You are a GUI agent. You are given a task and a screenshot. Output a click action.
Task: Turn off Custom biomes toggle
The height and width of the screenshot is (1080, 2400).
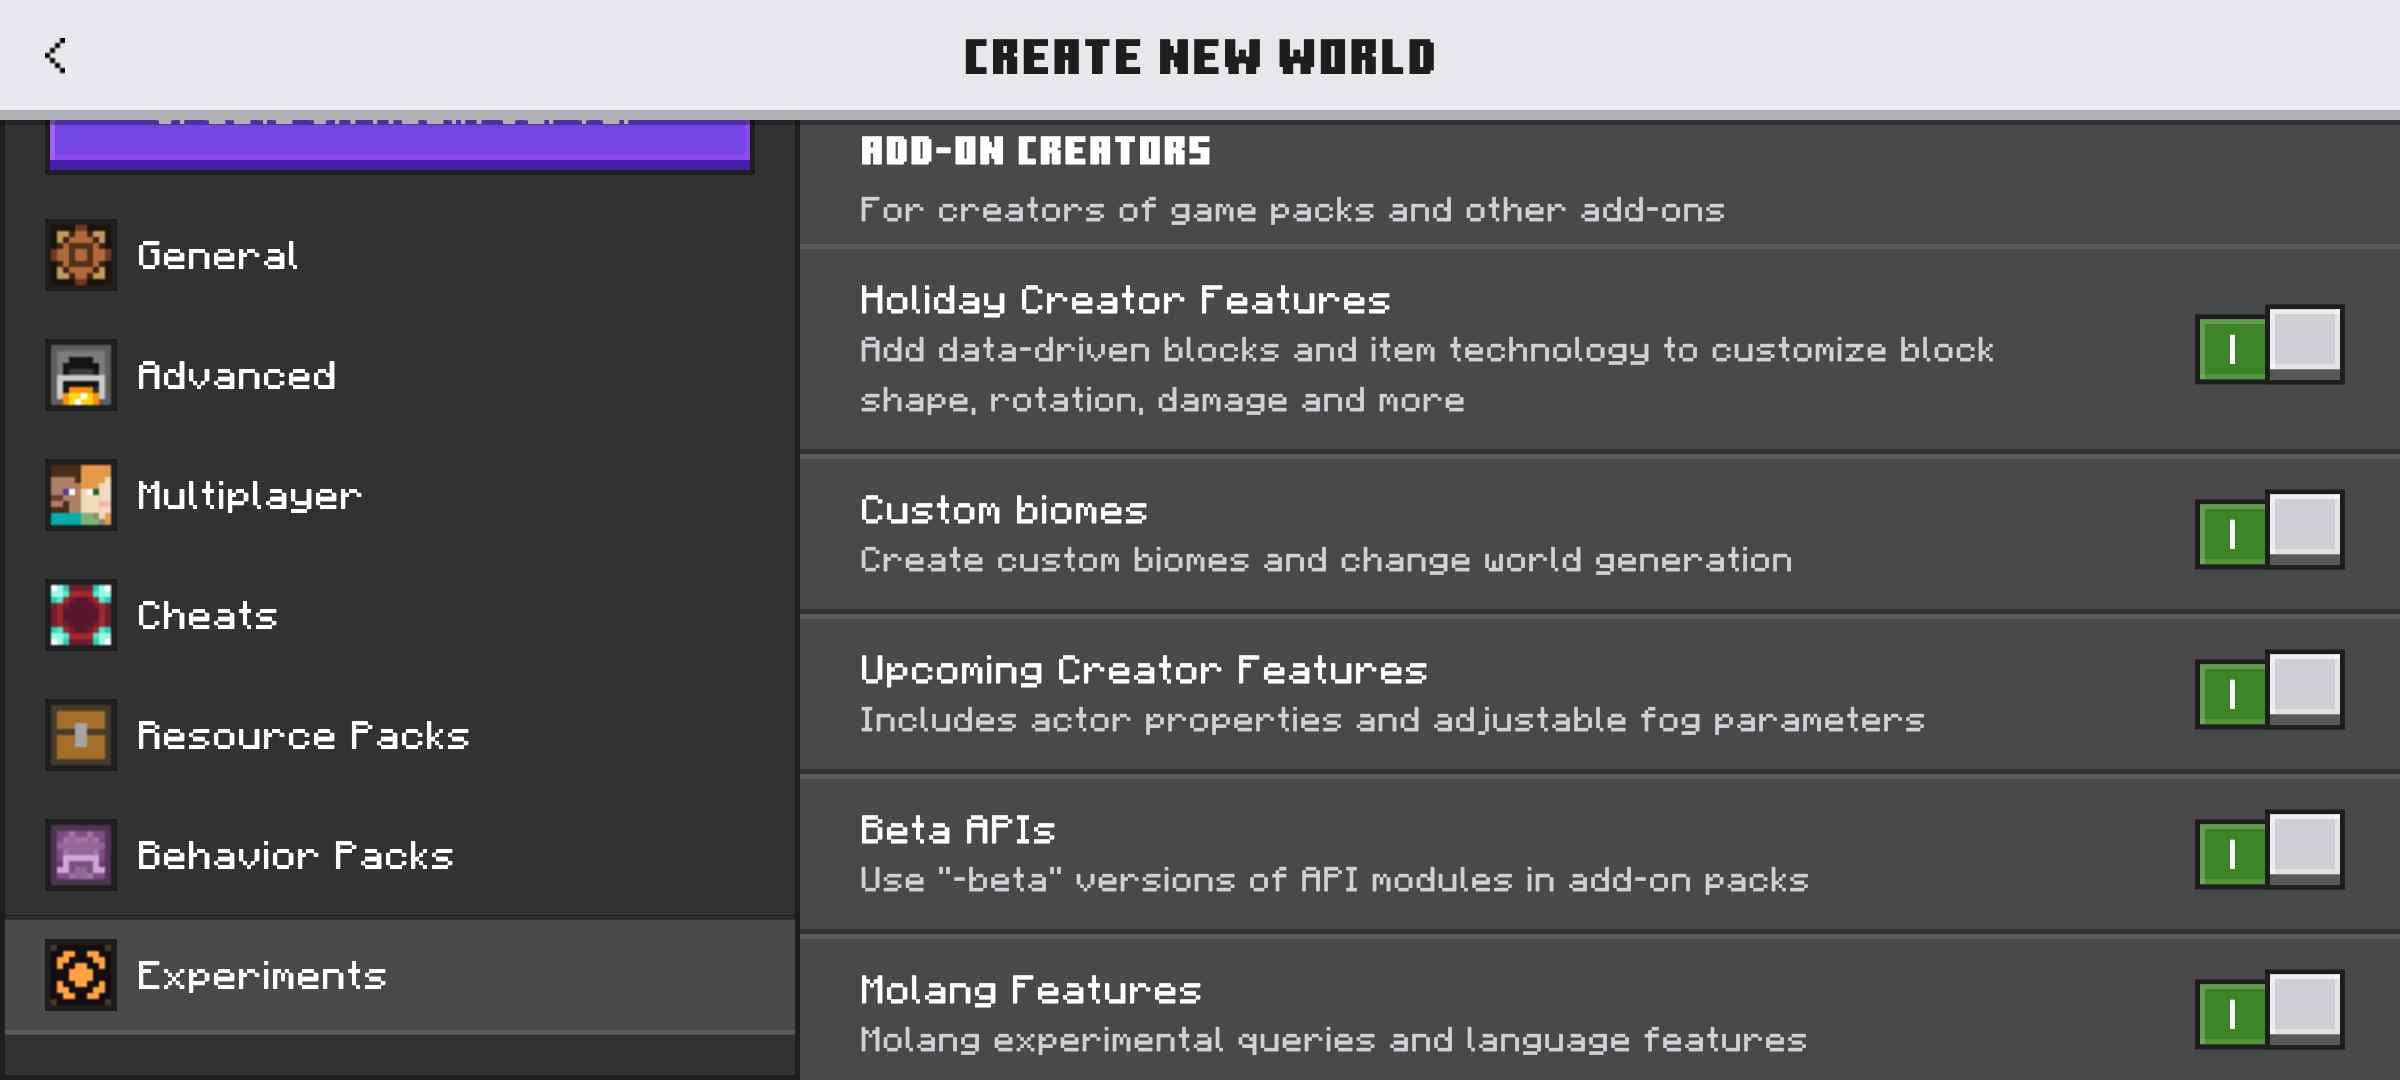point(2269,530)
